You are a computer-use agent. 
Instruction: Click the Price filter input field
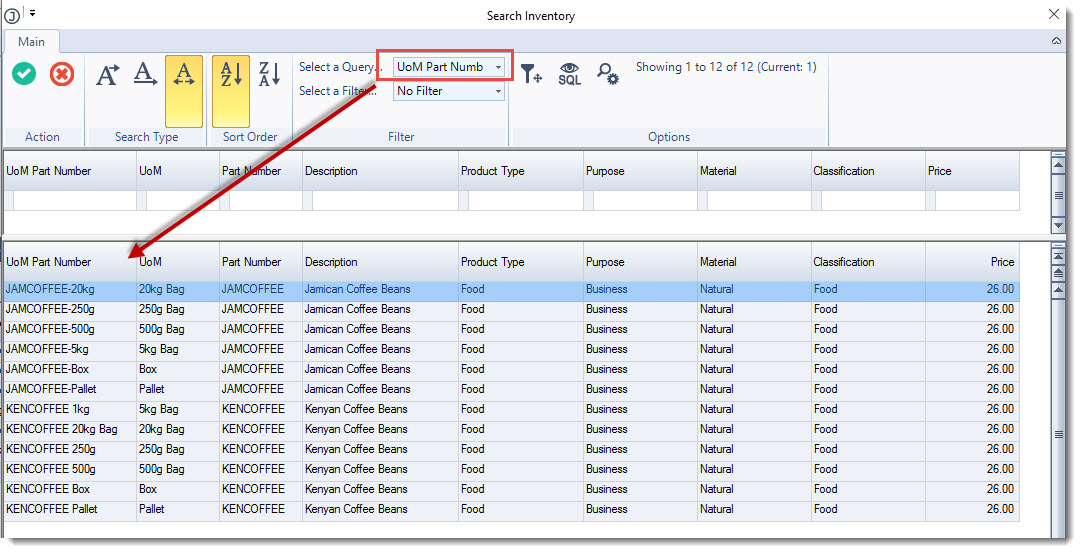pos(977,201)
